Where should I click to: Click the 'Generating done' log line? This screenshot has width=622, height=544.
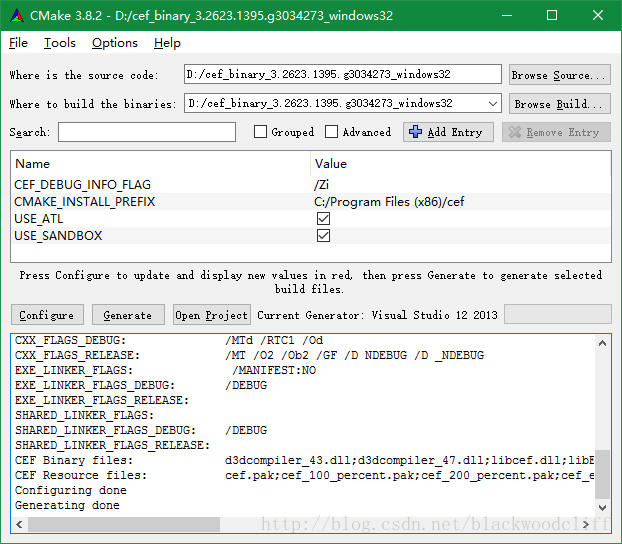coord(67,506)
